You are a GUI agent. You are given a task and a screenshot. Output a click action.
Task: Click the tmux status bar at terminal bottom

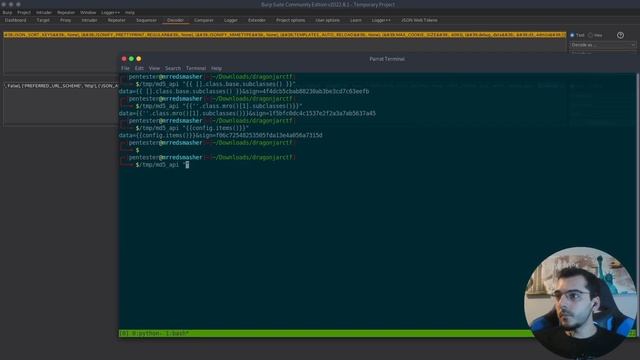(325, 333)
